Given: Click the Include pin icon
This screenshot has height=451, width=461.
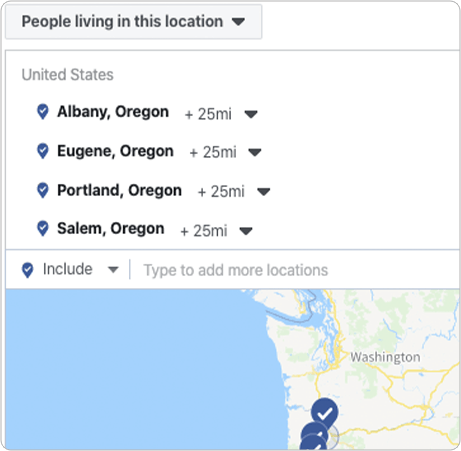Looking at the screenshot, I should coord(28,270).
